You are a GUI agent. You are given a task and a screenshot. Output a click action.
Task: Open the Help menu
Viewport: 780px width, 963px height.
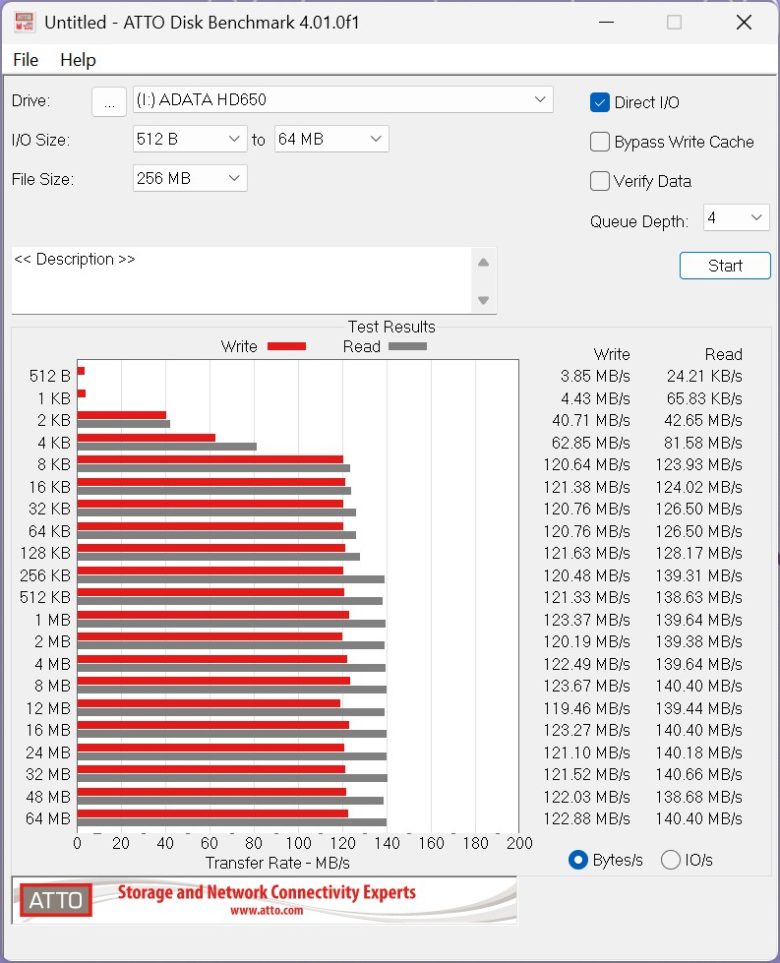click(78, 60)
